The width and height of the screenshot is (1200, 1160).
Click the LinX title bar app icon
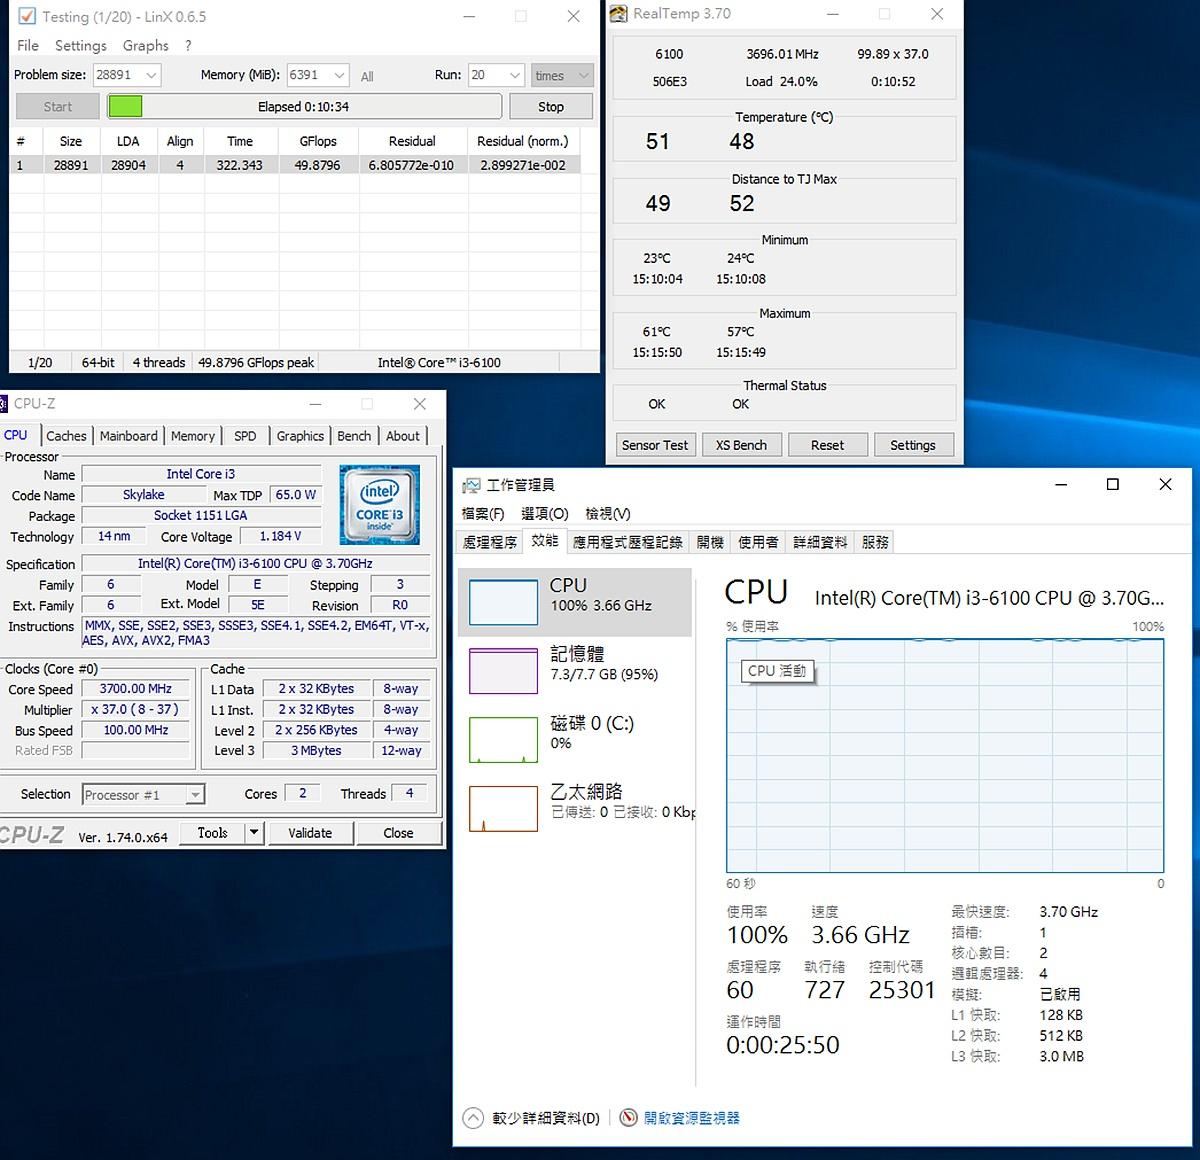pos(27,16)
